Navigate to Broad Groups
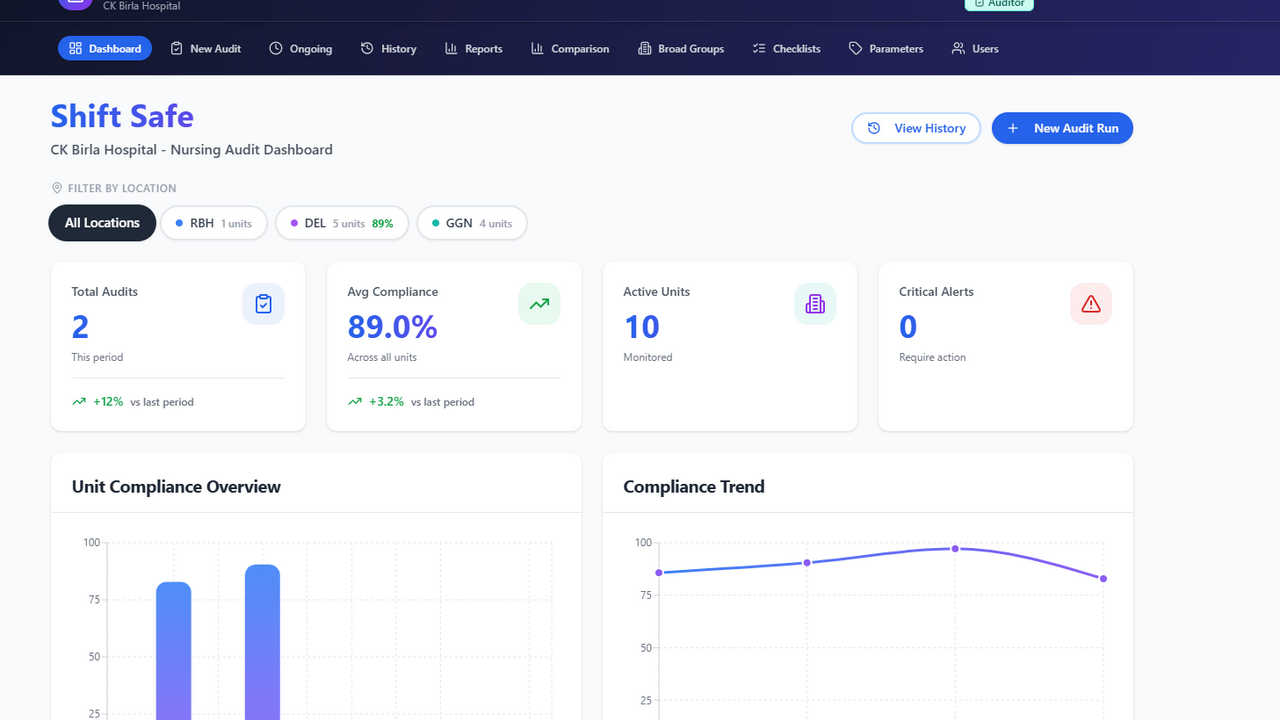Screen dimensions: 1280x720 coord(681,48)
